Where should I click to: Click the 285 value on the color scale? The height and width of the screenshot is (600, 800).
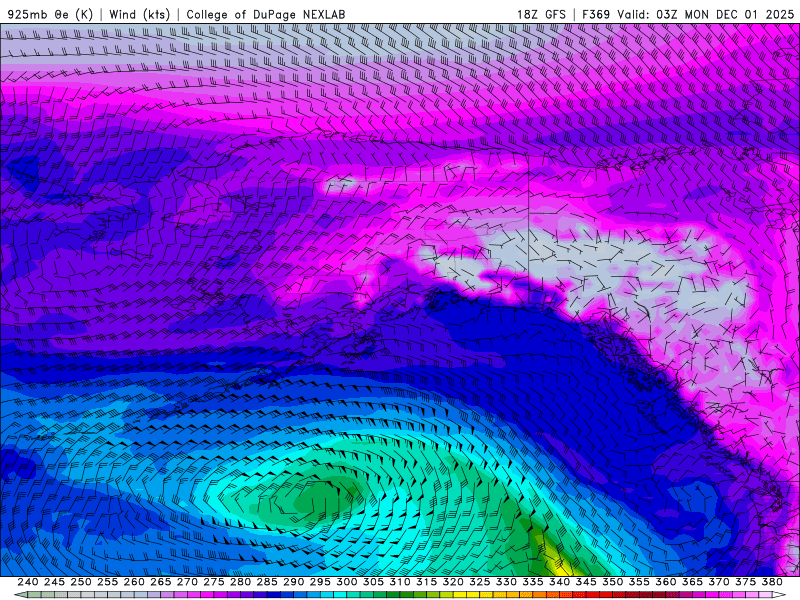point(267,582)
